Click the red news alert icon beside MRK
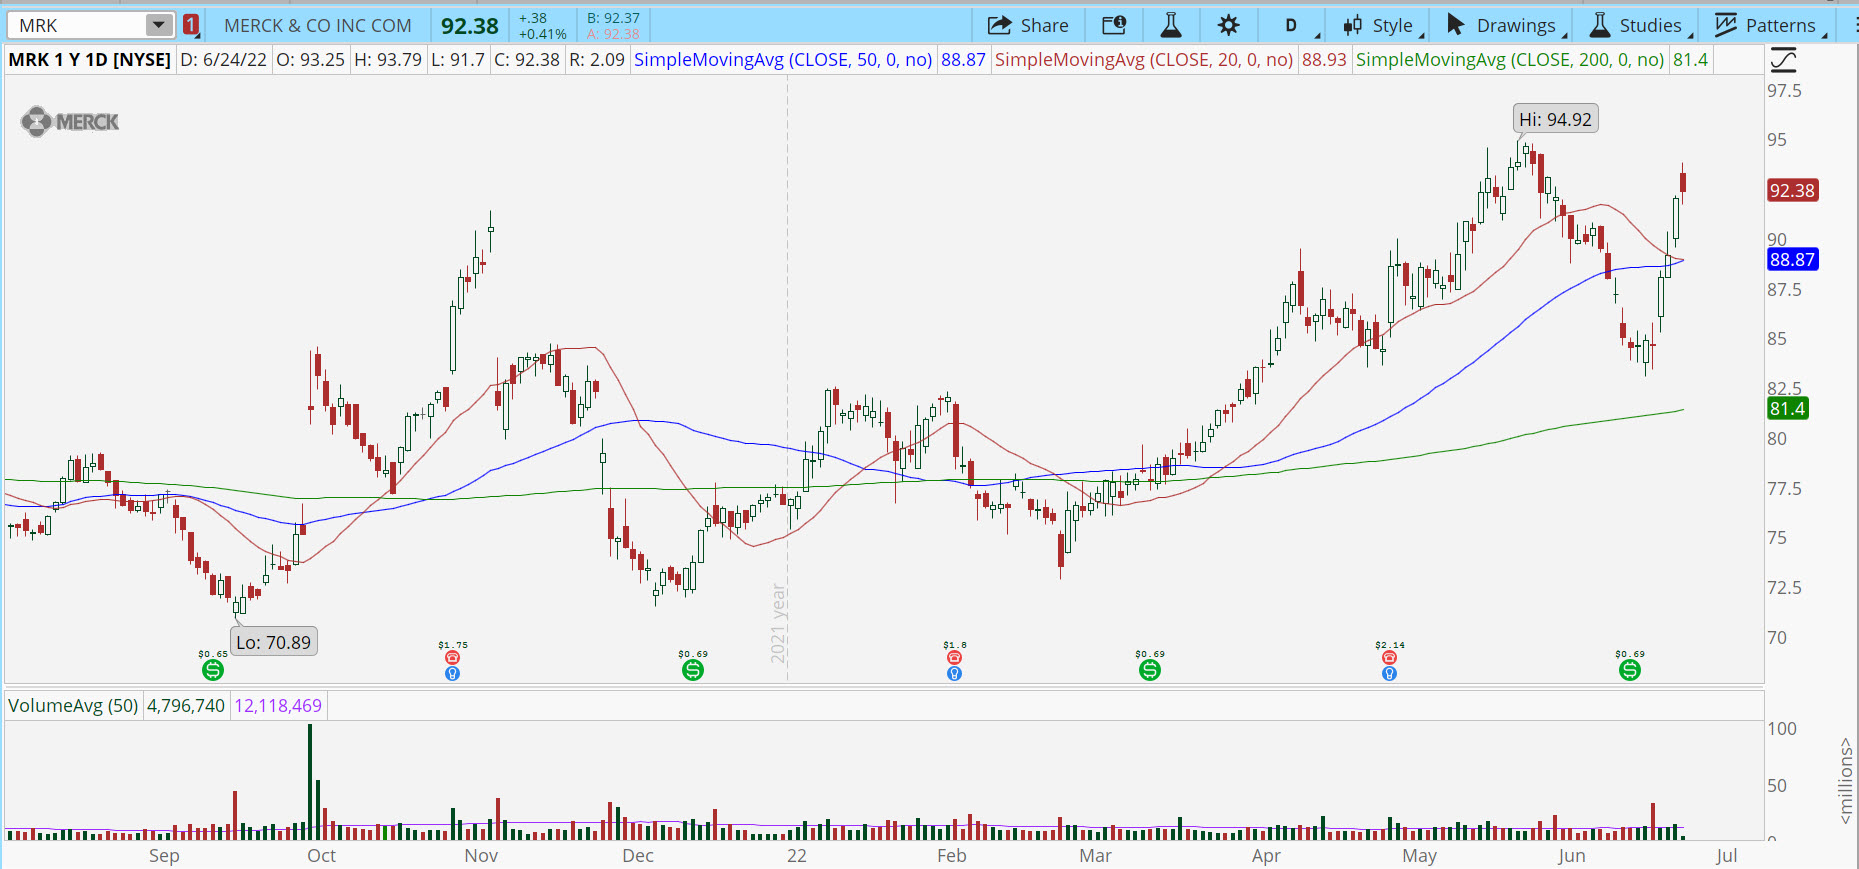The height and width of the screenshot is (869, 1859). (x=191, y=26)
